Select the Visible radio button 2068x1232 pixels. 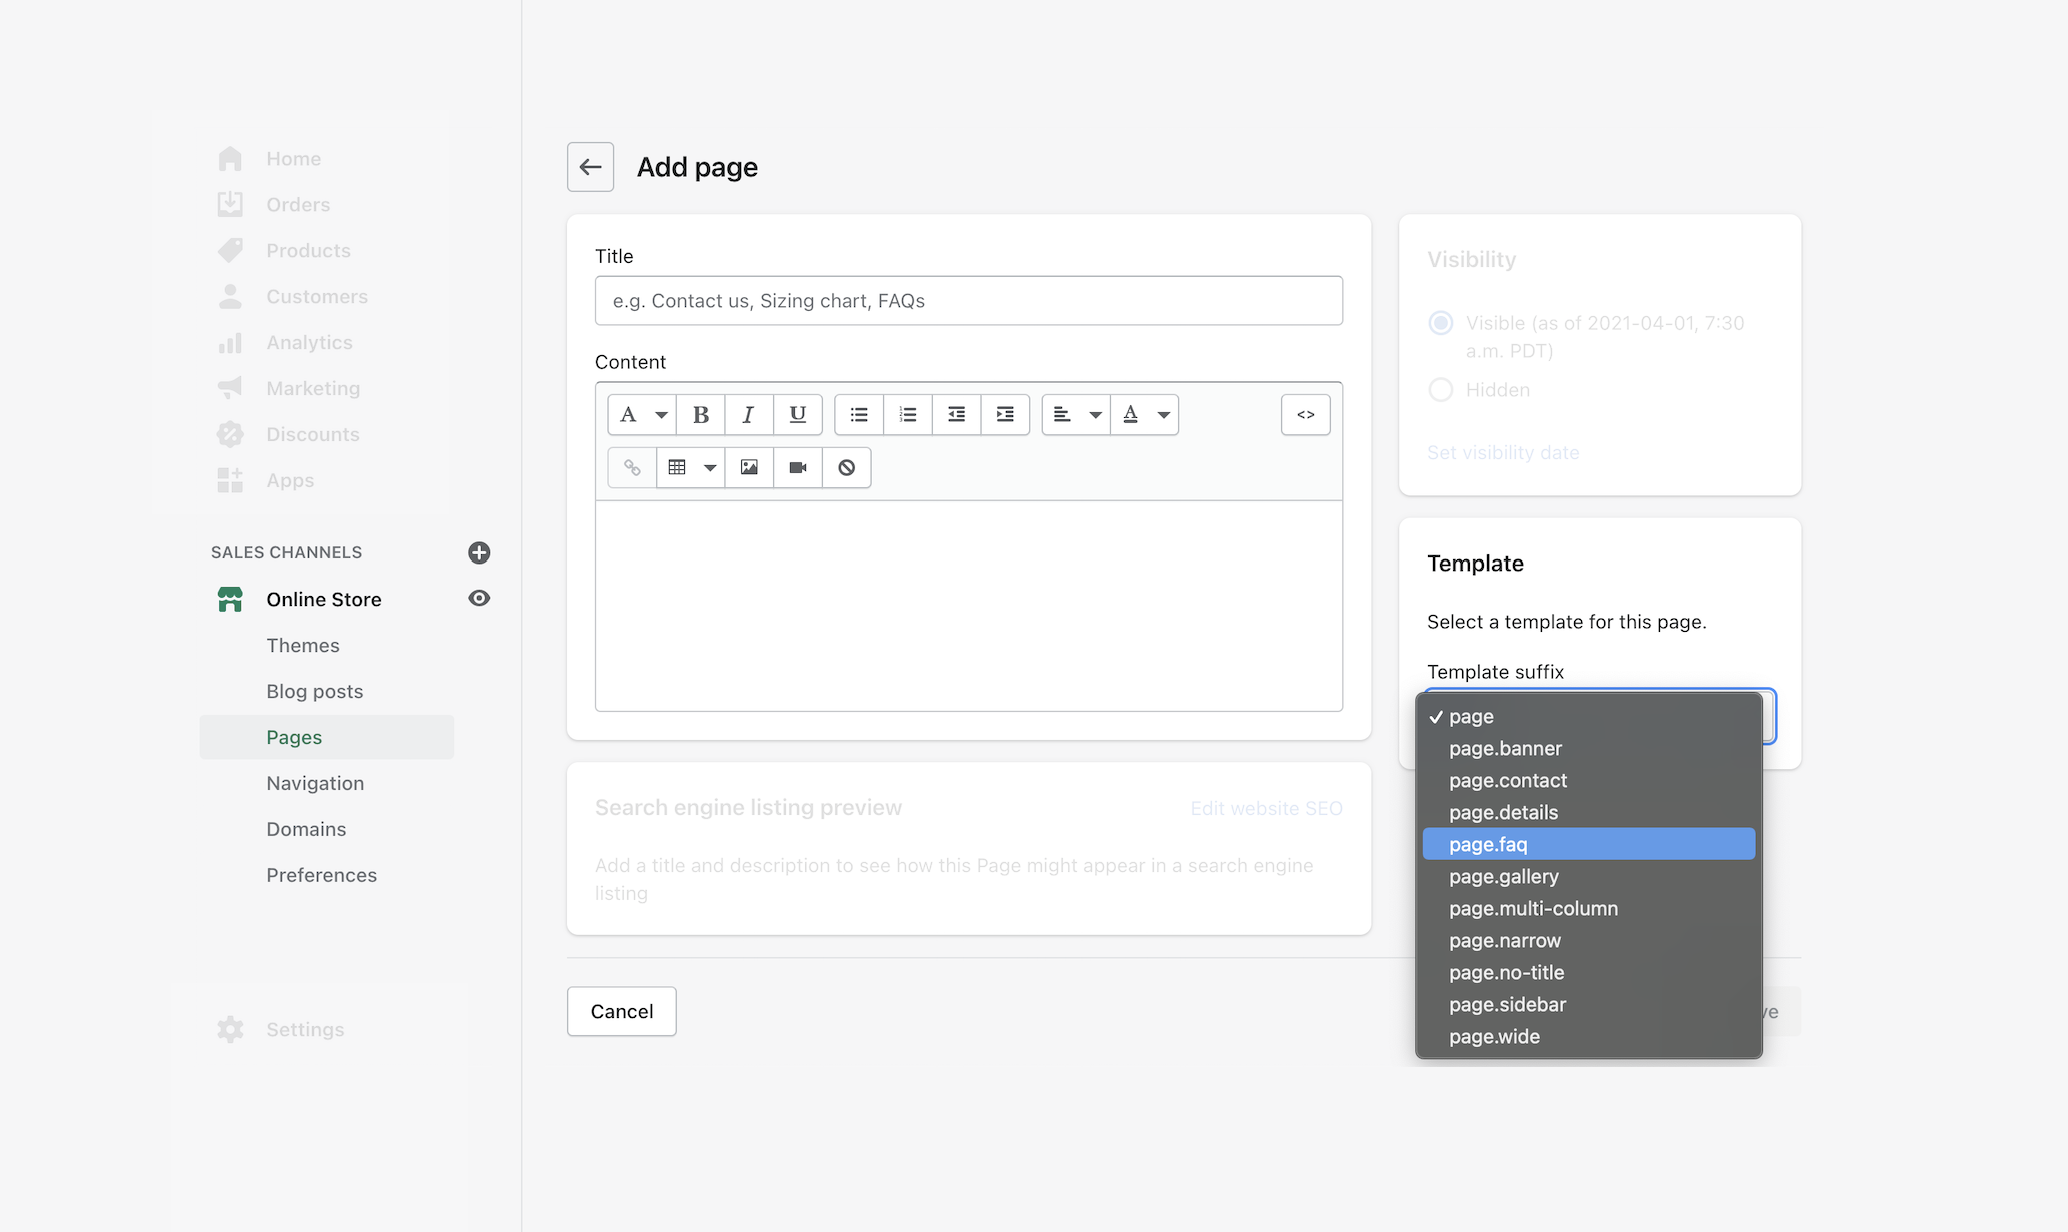(x=1440, y=323)
